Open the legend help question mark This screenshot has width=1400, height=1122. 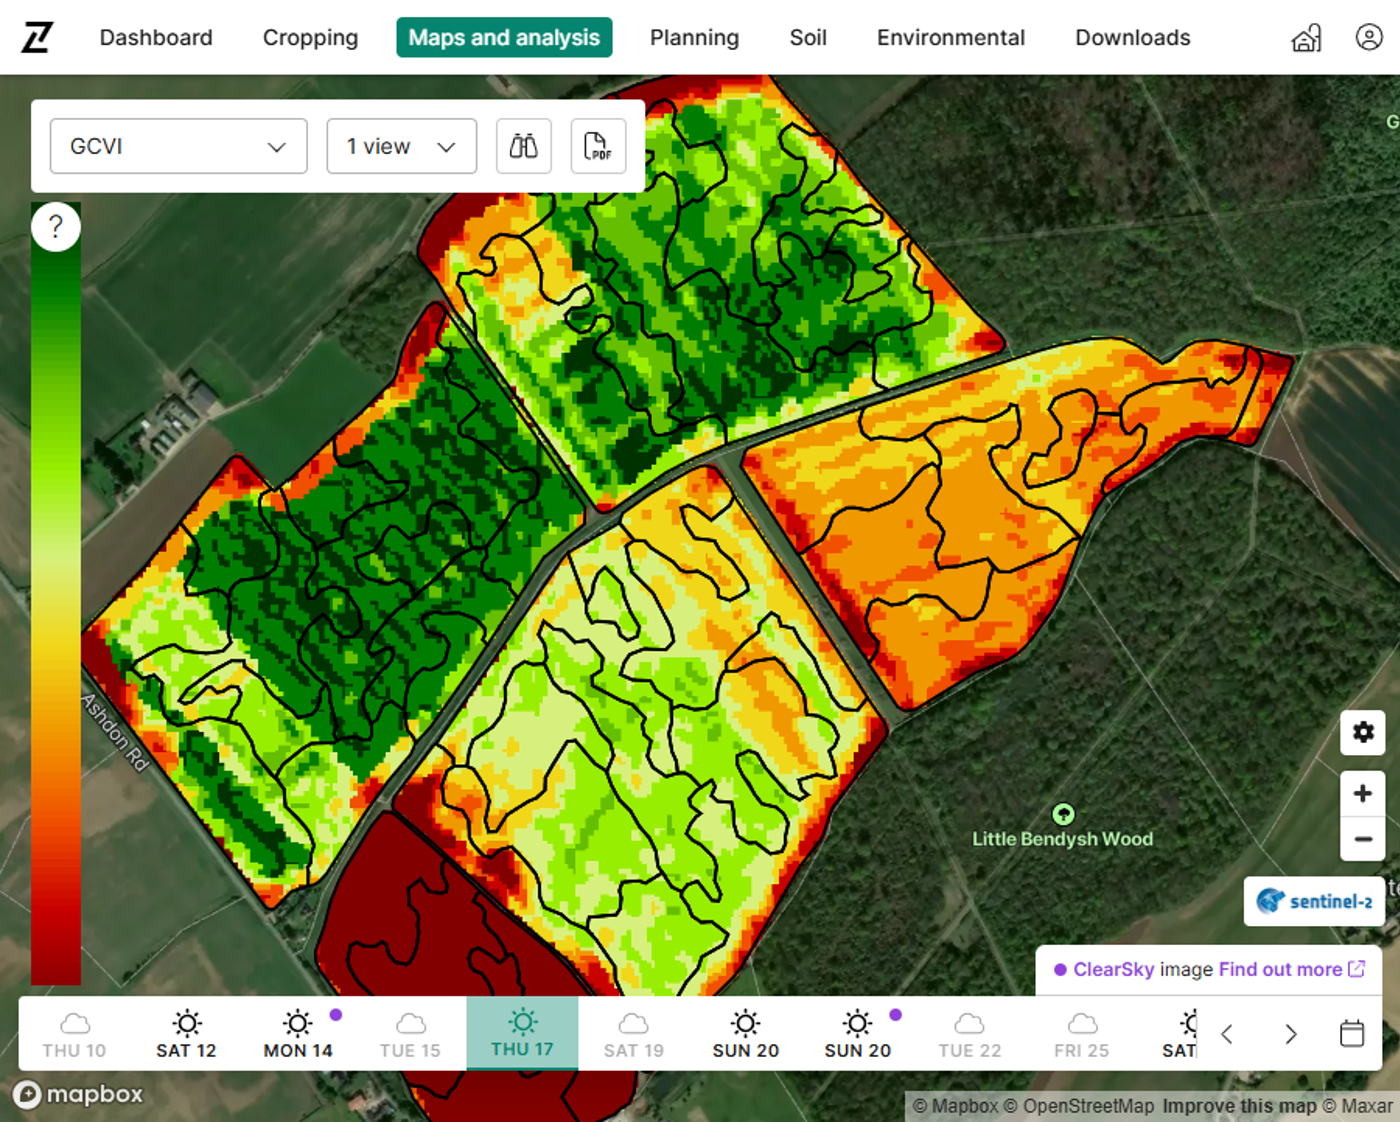[x=56, y=227]
